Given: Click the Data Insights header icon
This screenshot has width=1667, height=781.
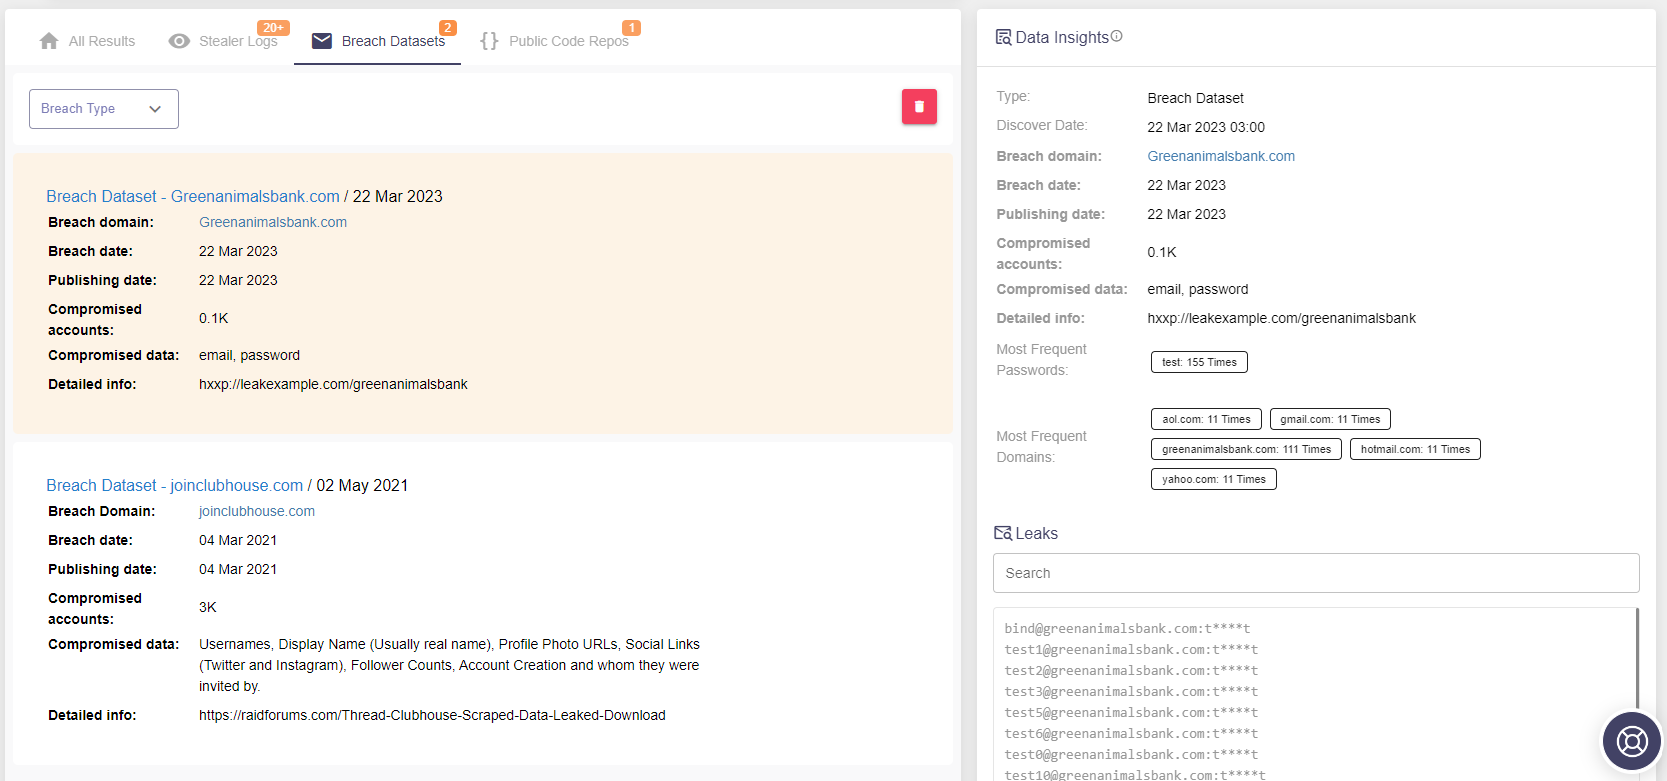Looking at the screenshot, I should tap(1003, 37).
